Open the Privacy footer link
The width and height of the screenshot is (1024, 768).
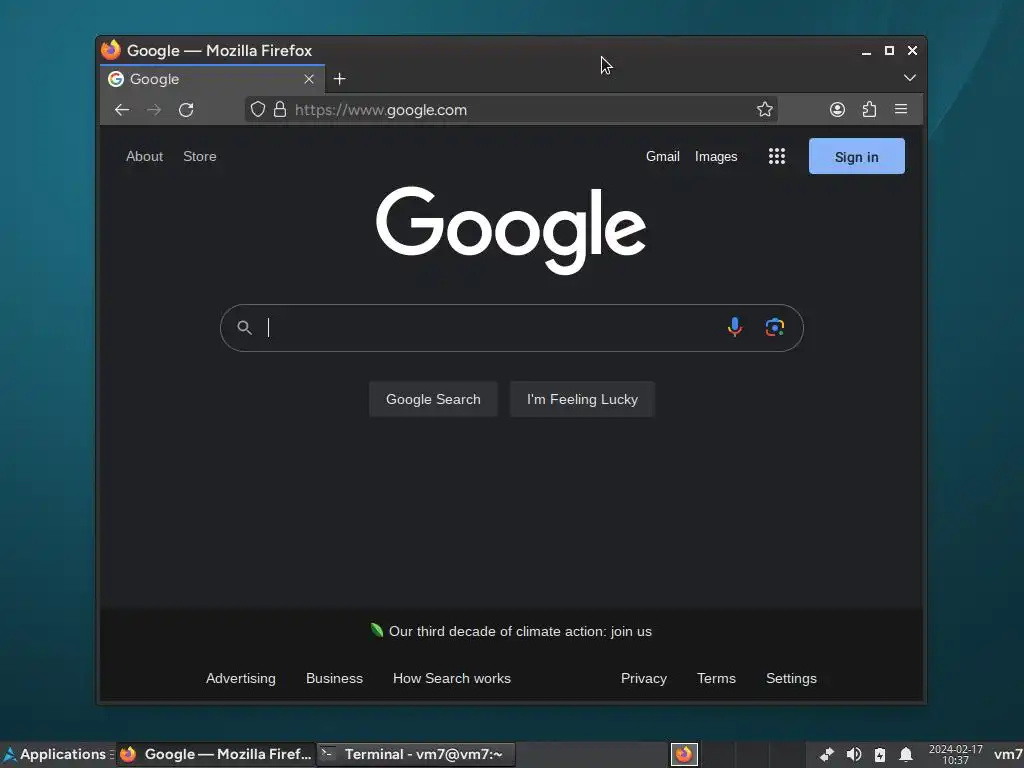point(644,678)
